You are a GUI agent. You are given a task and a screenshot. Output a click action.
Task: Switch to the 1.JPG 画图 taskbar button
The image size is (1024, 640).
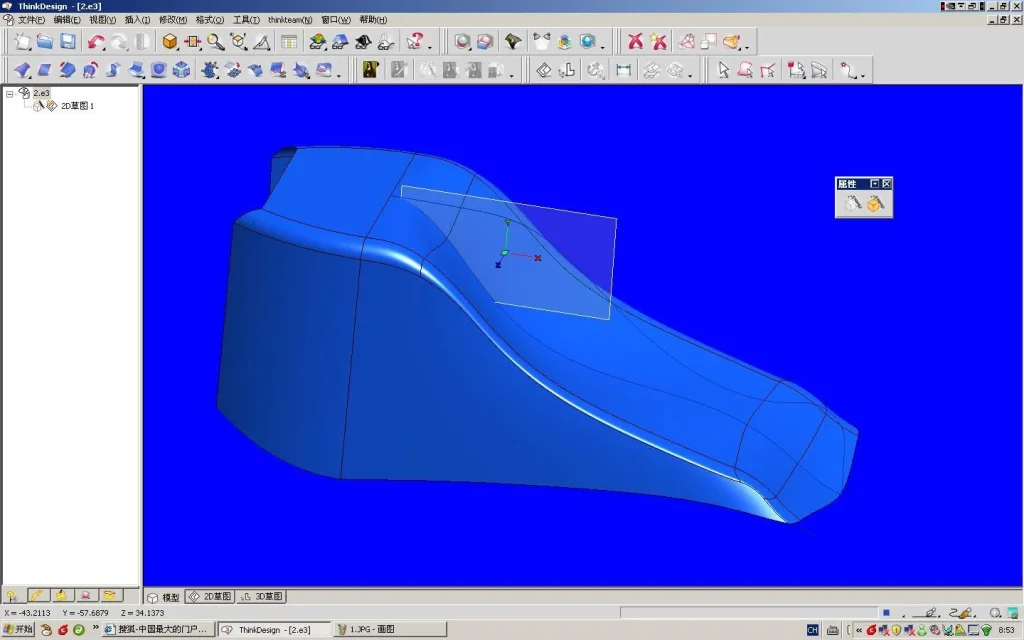[391, 630]
